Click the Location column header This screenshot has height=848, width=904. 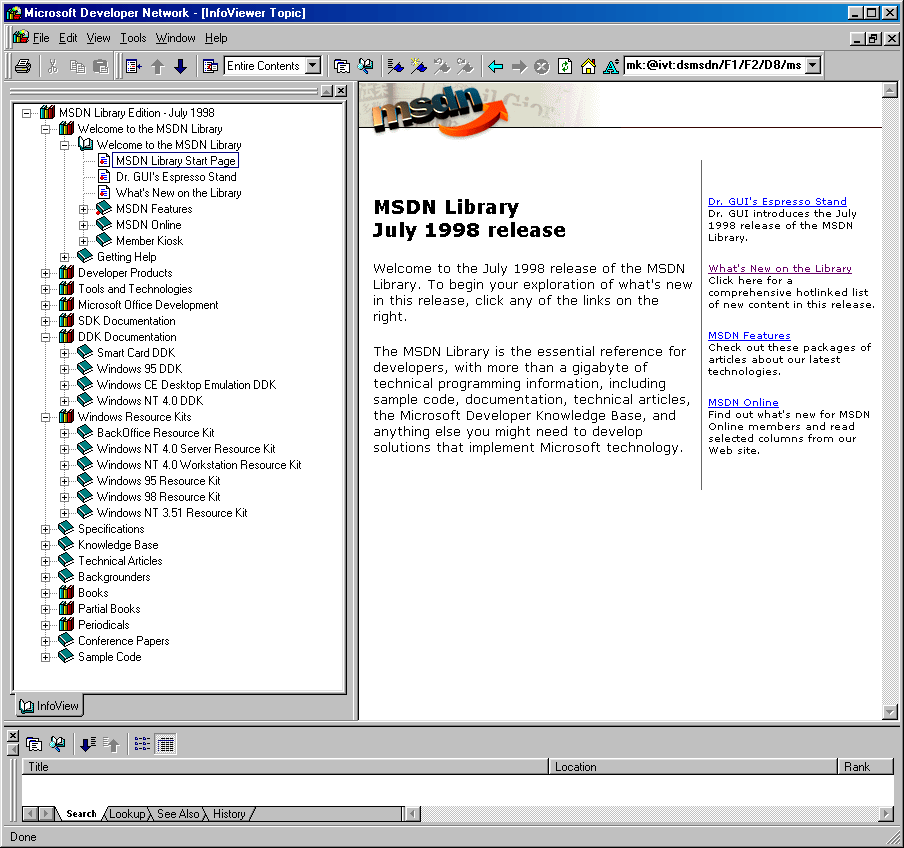pos(692,767)
